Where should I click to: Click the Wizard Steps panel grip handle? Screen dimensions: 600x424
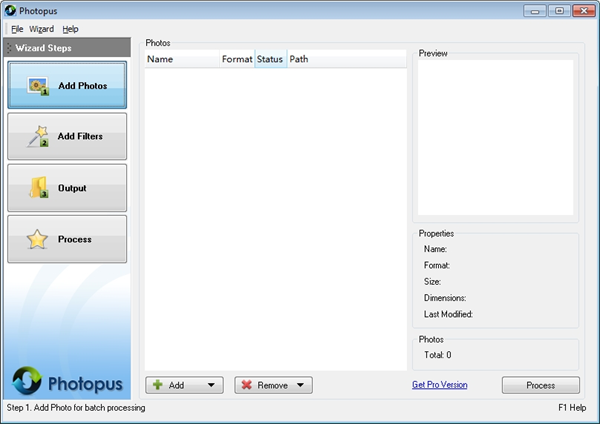pyautogui.click(x=9, y=48)
